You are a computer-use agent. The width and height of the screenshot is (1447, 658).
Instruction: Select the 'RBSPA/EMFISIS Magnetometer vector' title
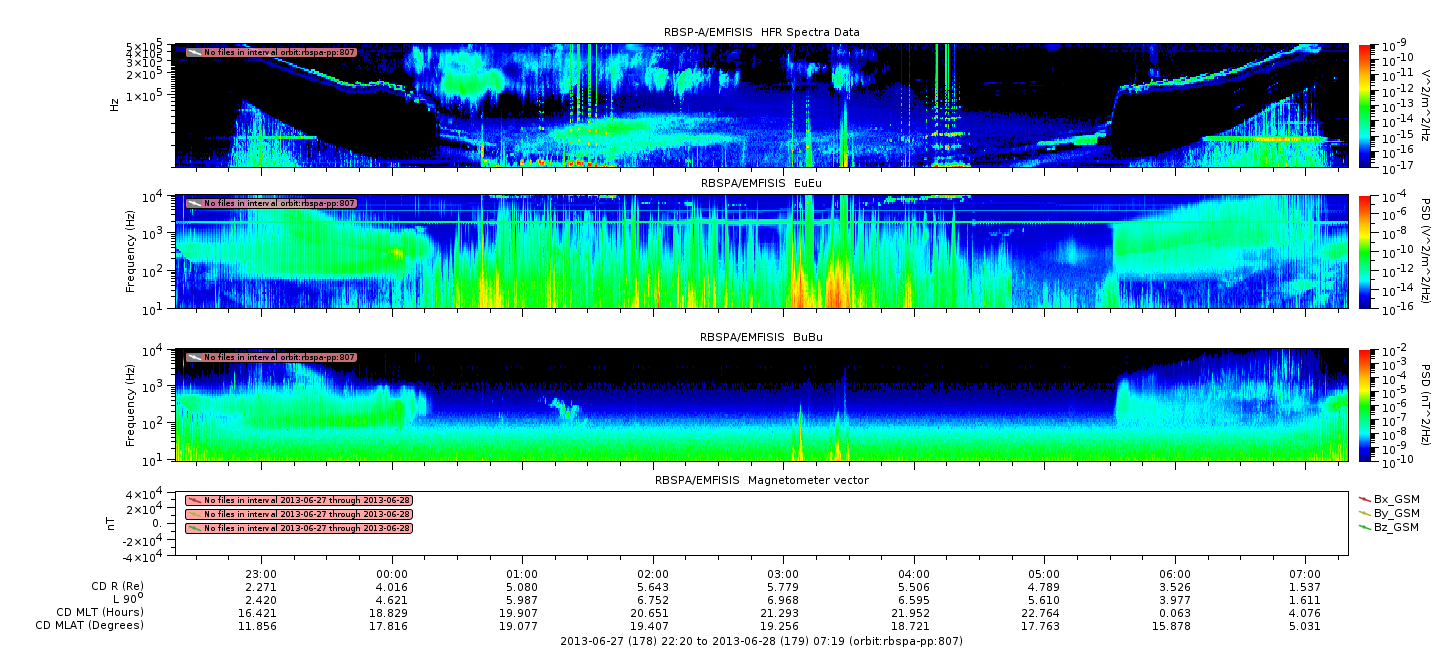coord(761,480)
